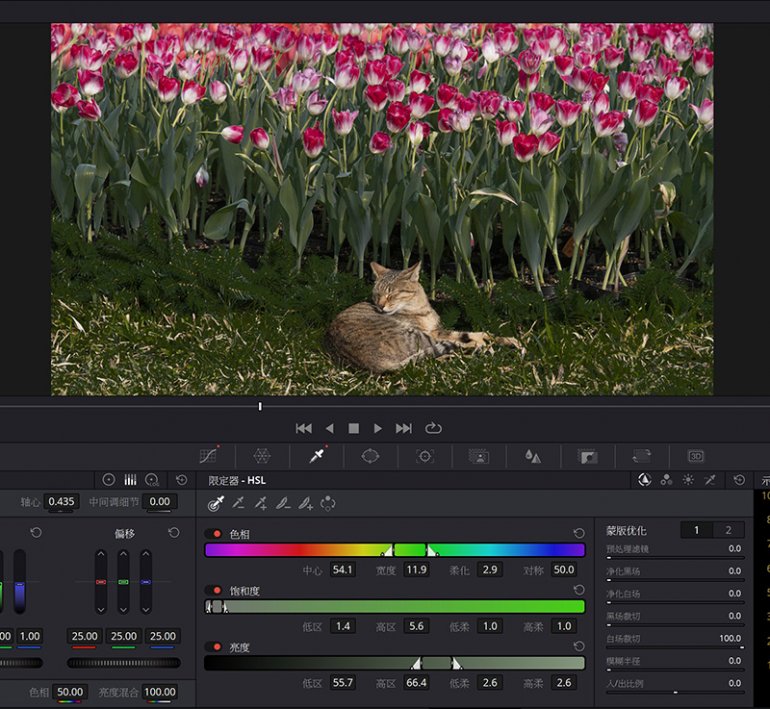770x709 pixels.
Task: Open the Power Window palette
Action: coord(370,456)
